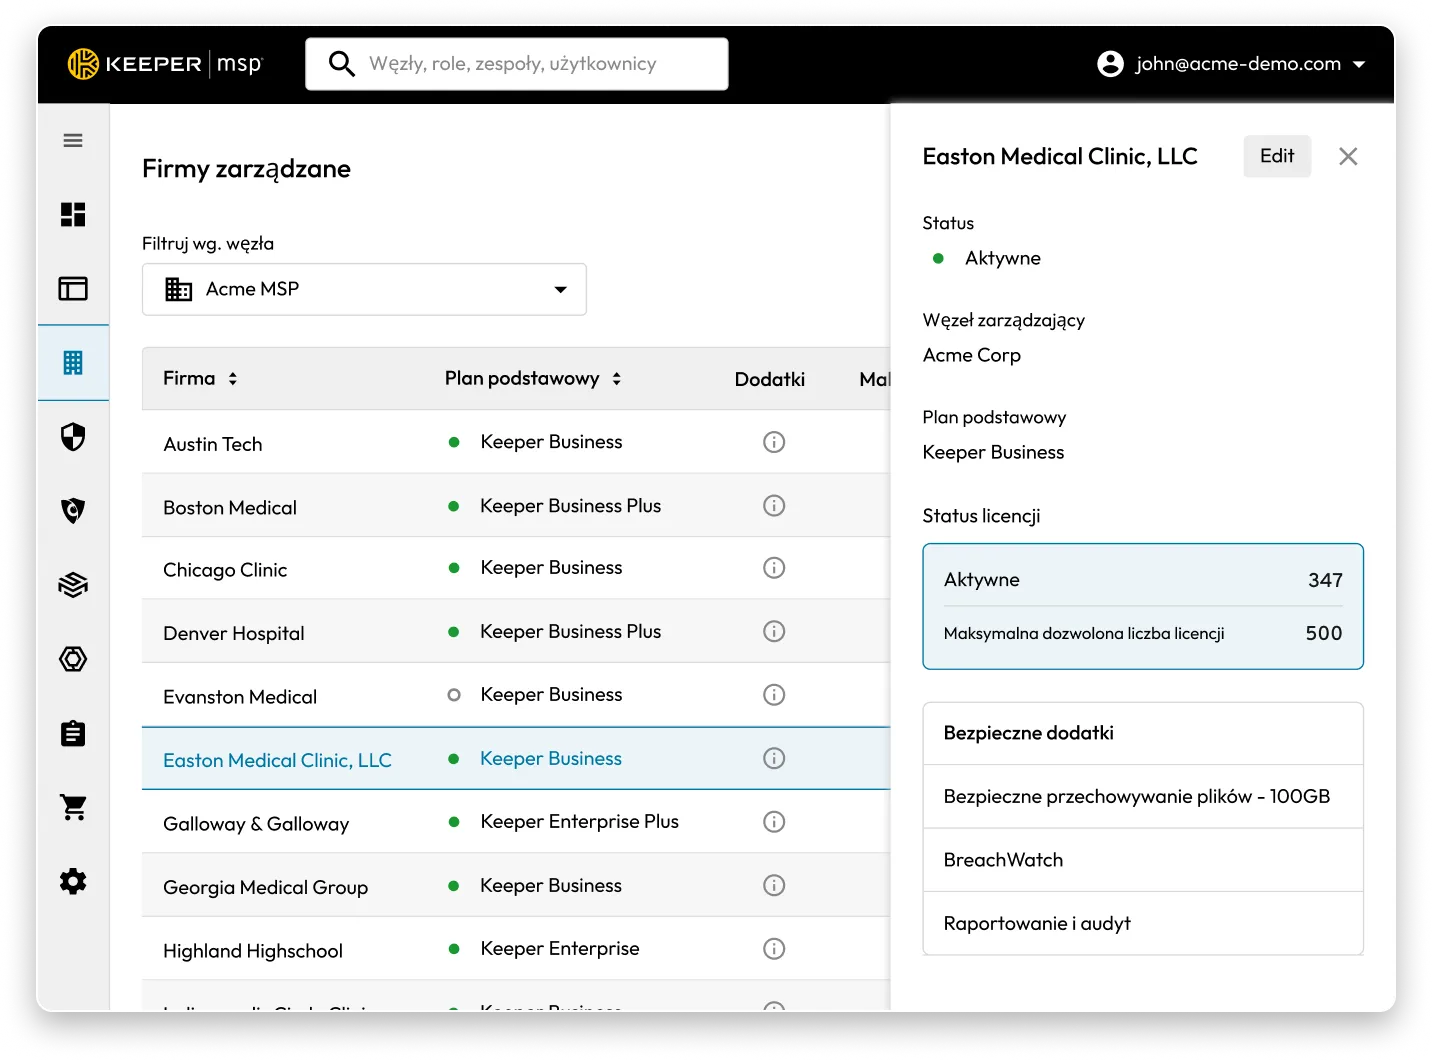Click the Easton Medical Clinic, LLC link
This screenshot has width=1432, height=1060.
click(x=277, y=761)
